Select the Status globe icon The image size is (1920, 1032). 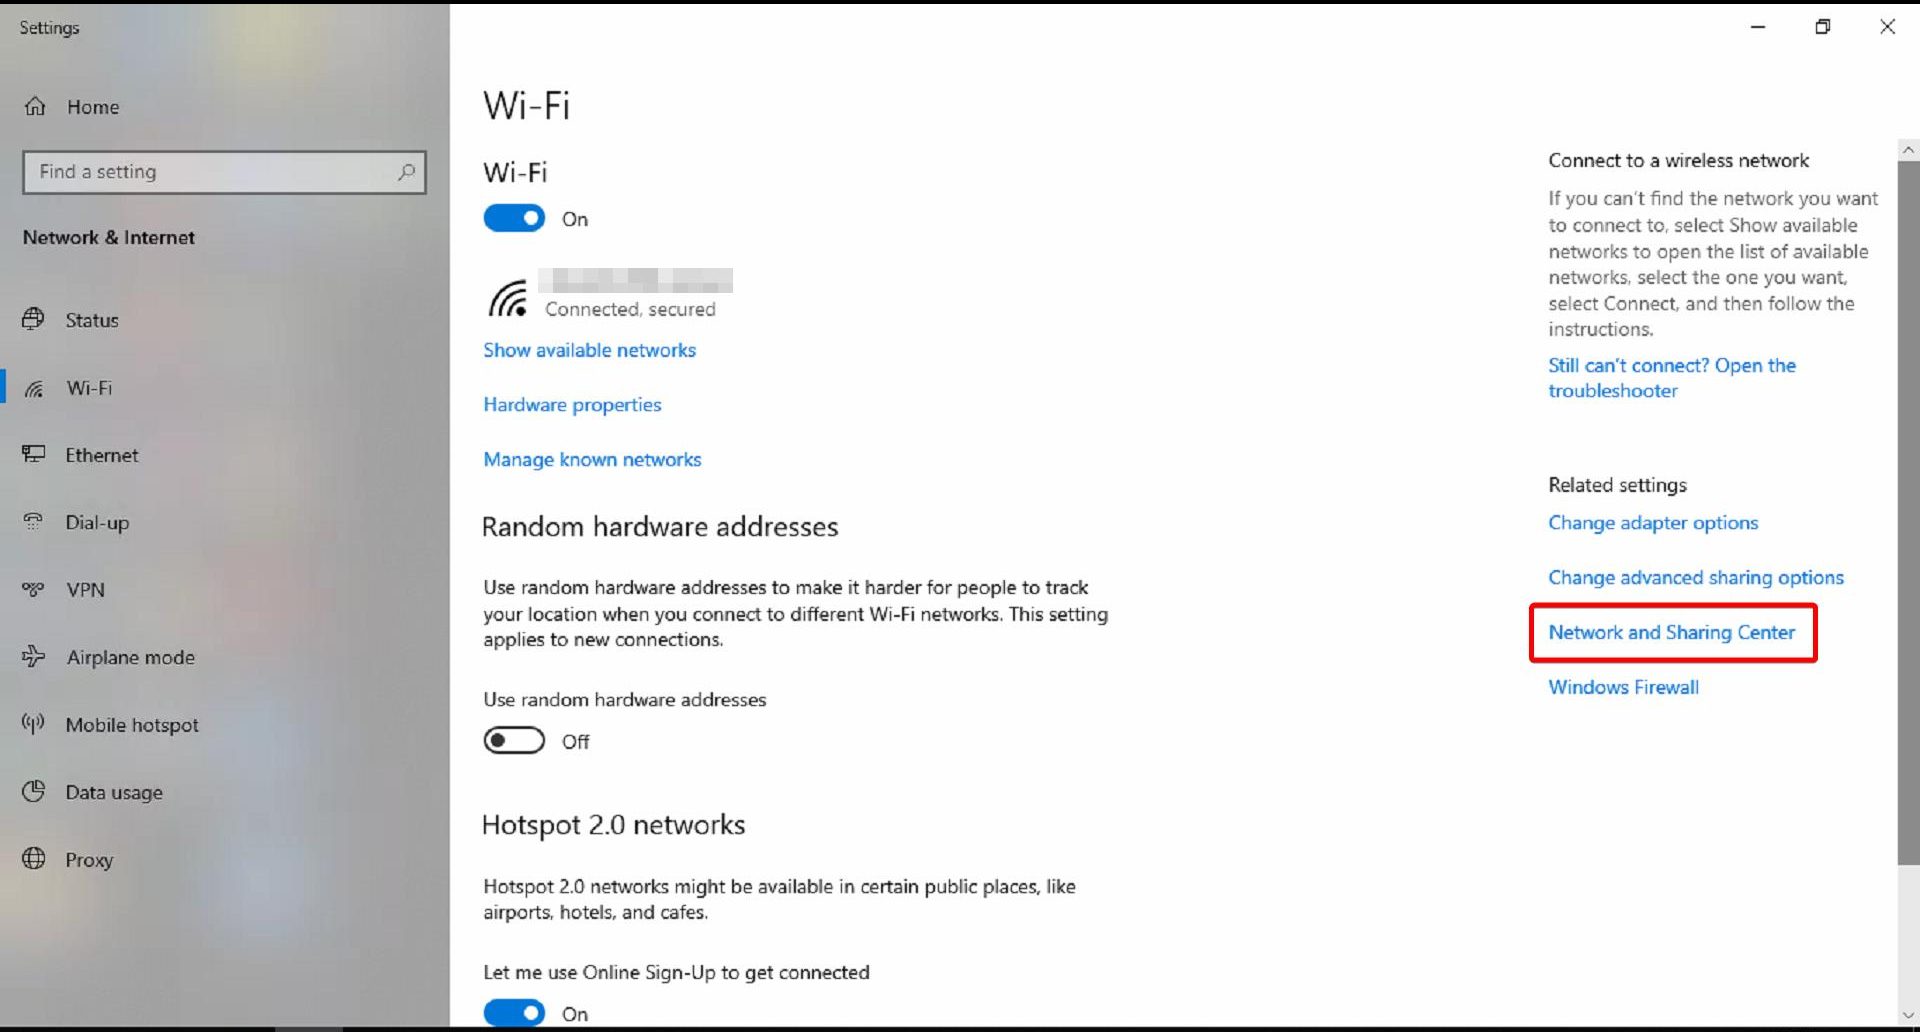click(x=33, y=319)
